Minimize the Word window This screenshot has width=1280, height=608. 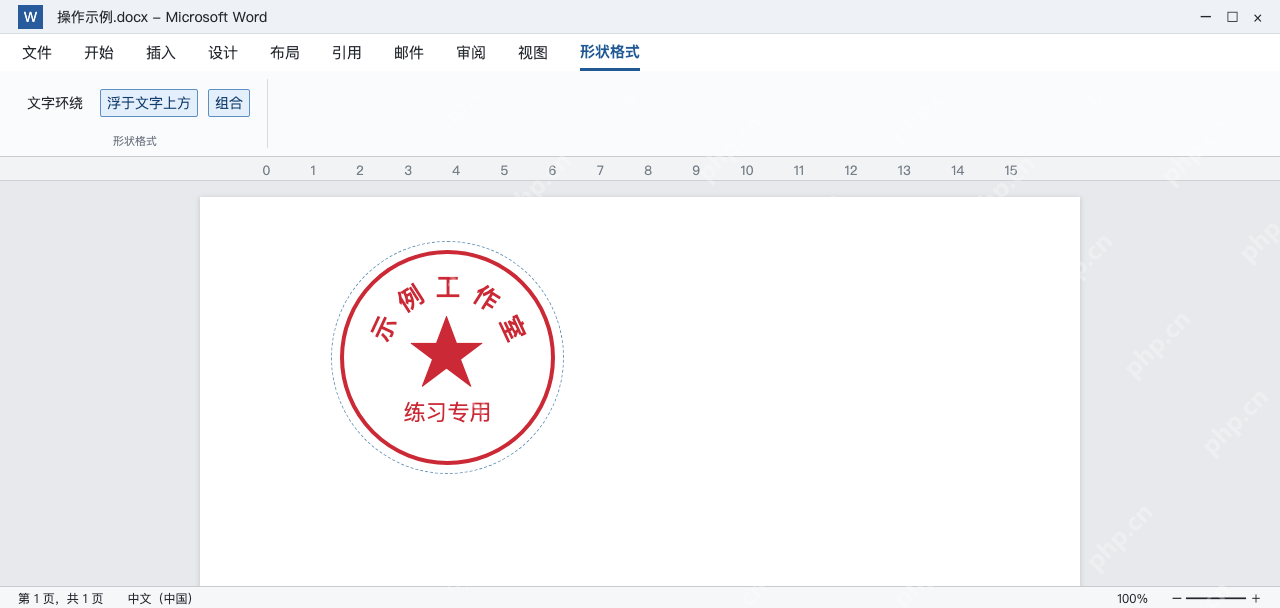(x=1206, y=17)
